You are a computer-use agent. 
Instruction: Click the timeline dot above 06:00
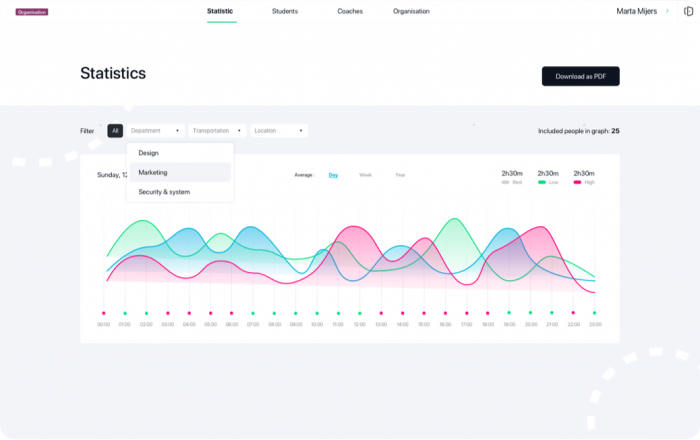click(x=231, y=313)
